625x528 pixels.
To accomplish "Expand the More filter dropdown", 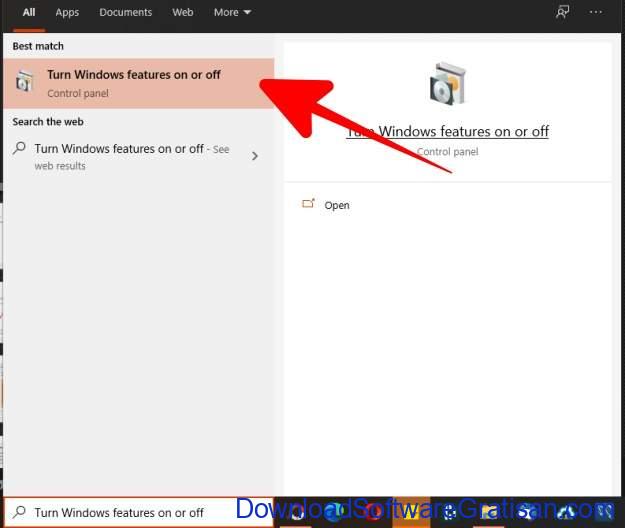I will click(232, 13).
